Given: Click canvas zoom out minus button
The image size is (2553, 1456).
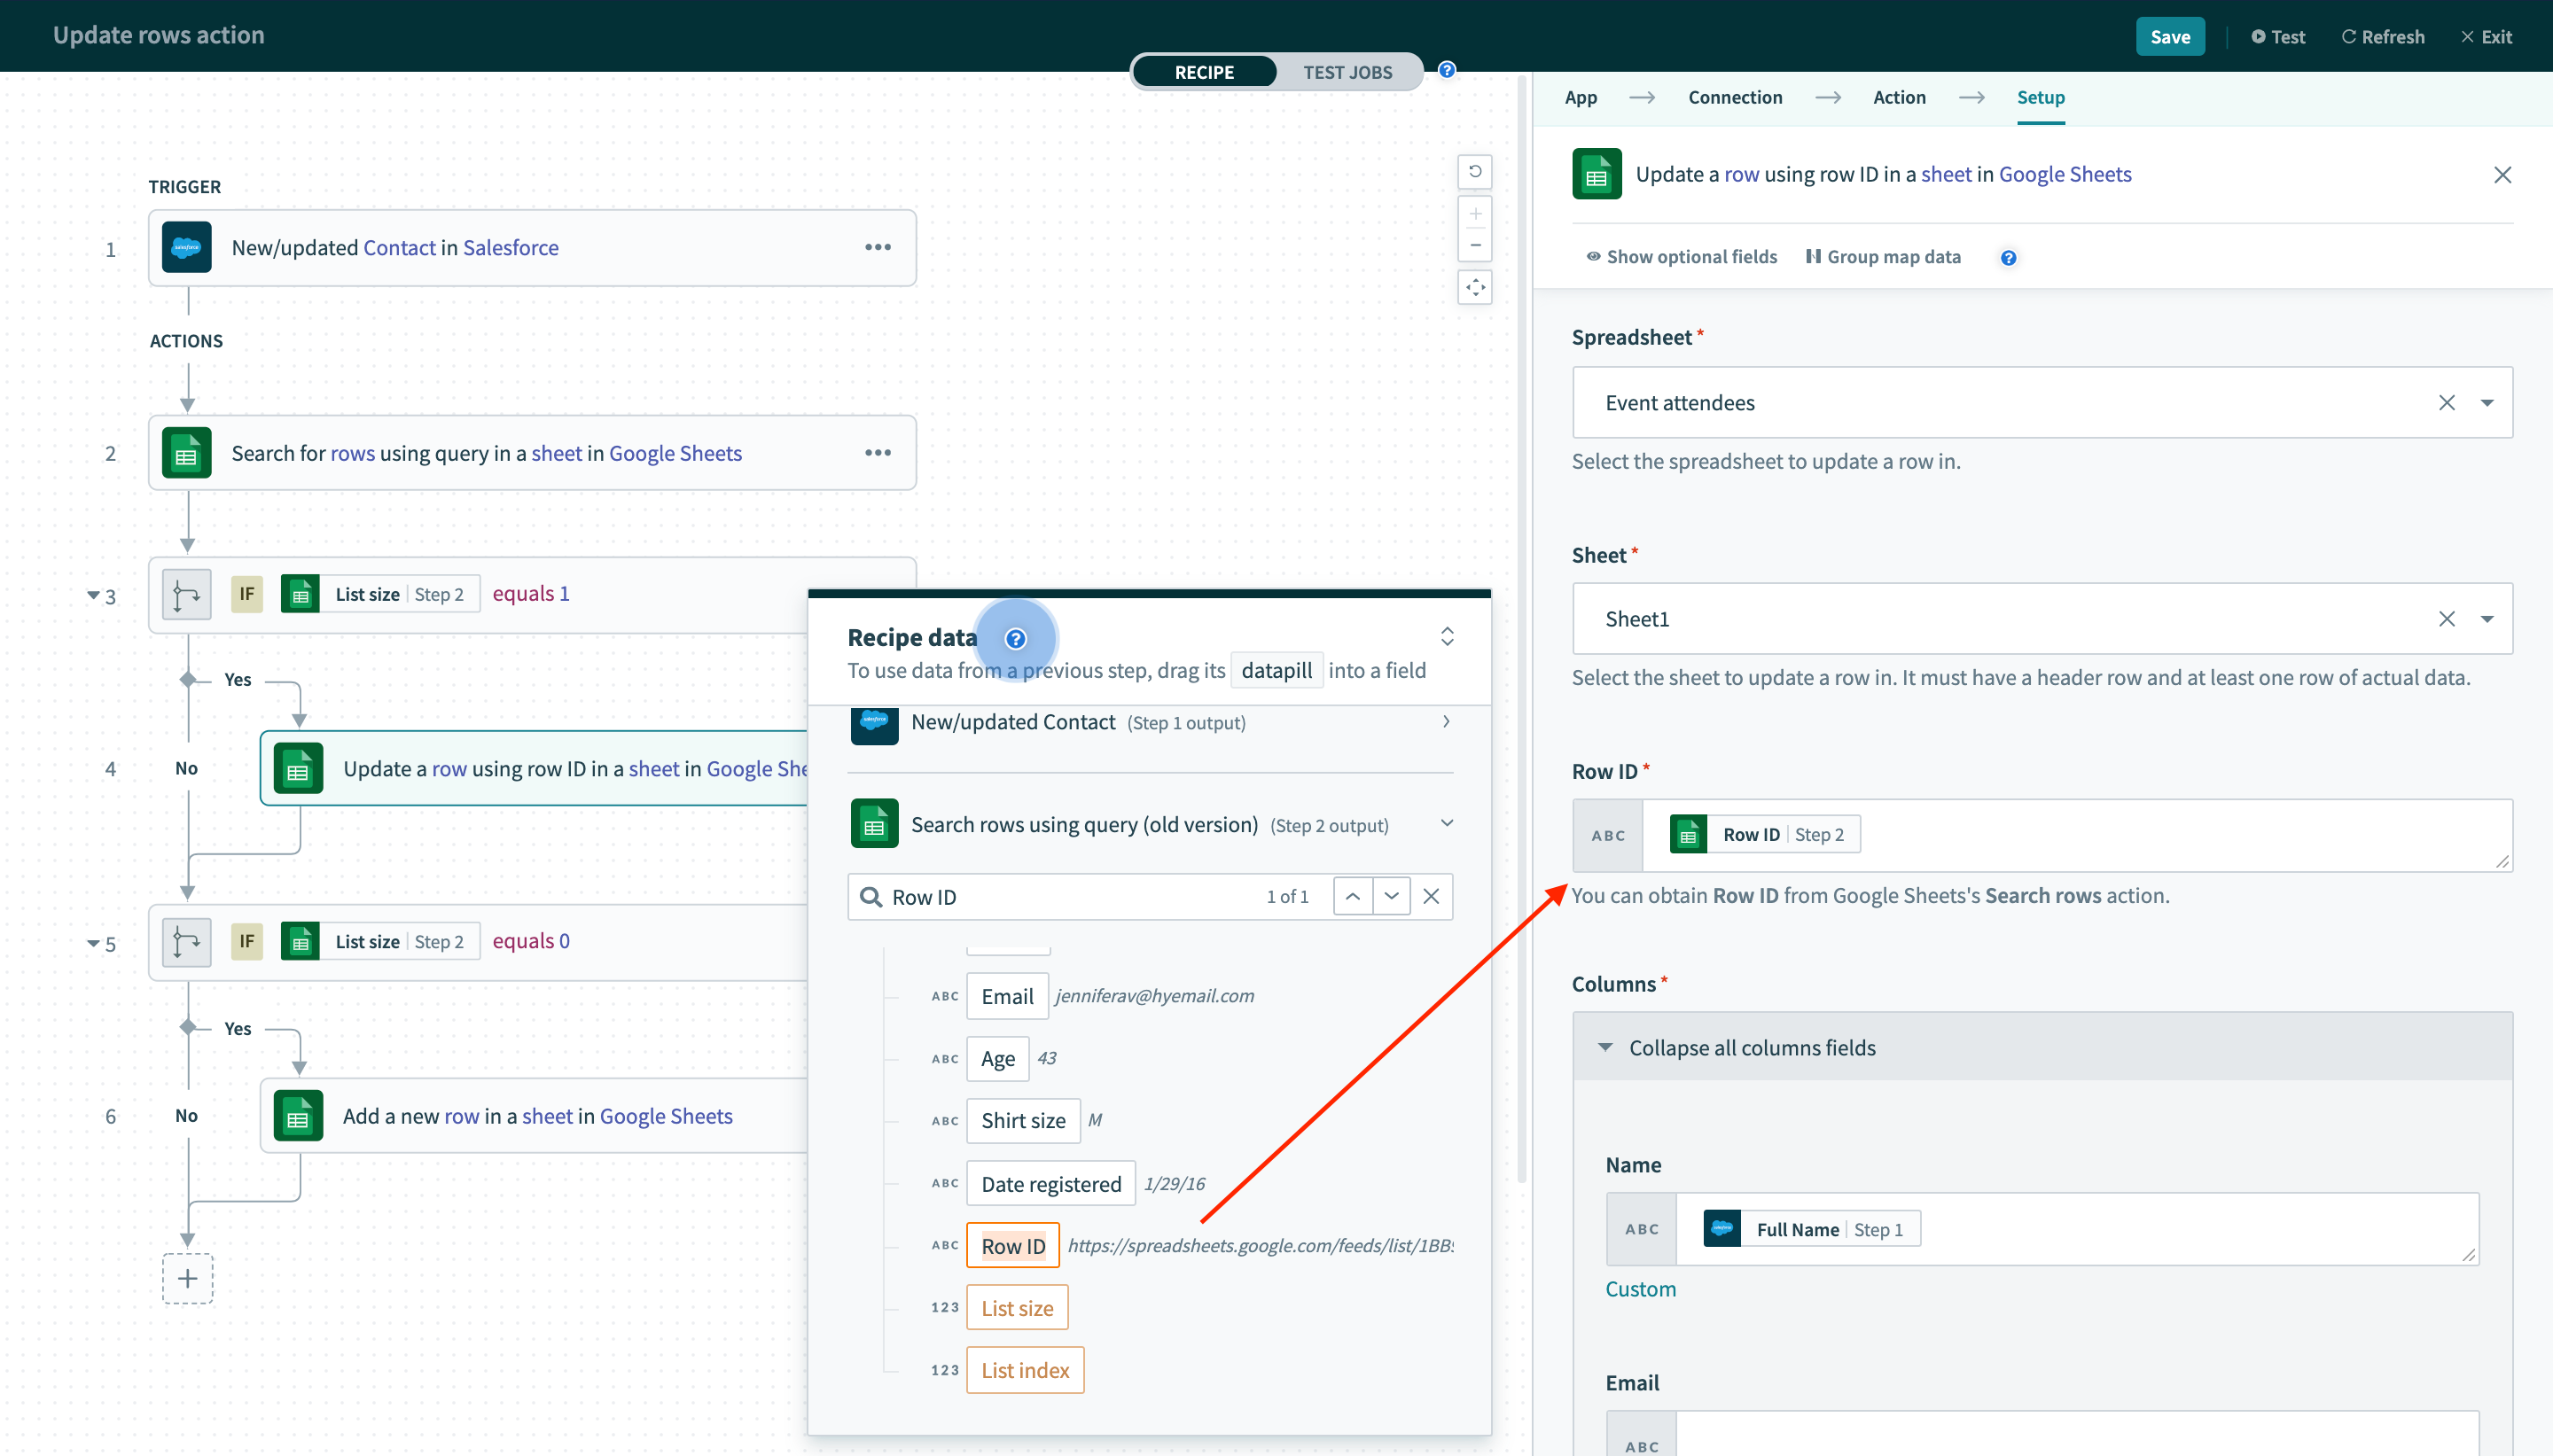Looking at the screenshot, I should click(1475, 245).
